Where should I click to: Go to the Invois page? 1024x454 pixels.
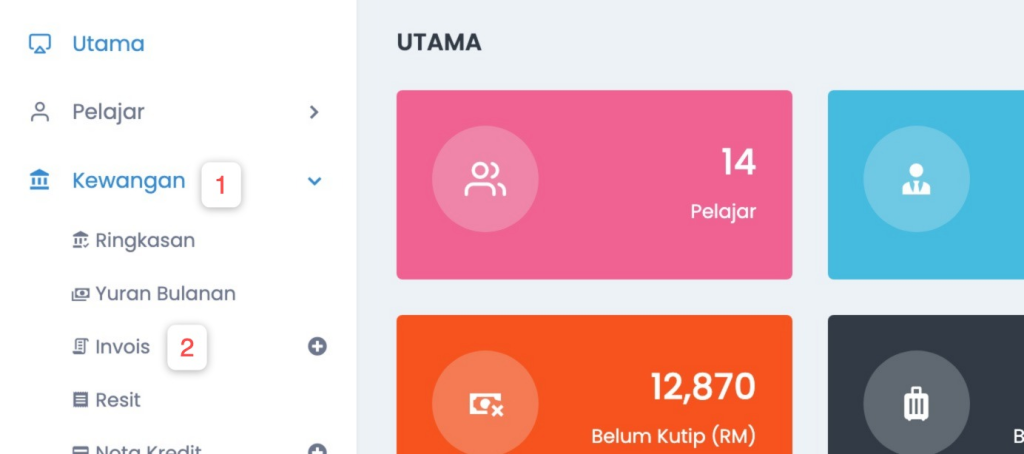(111, 347)
